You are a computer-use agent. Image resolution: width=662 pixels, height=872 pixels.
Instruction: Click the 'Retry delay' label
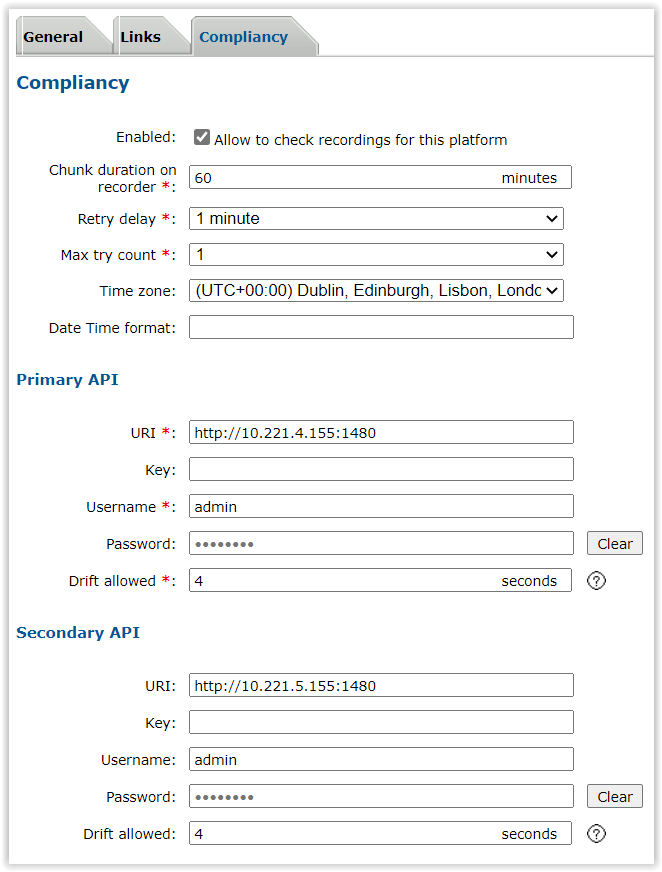[126, 219]
